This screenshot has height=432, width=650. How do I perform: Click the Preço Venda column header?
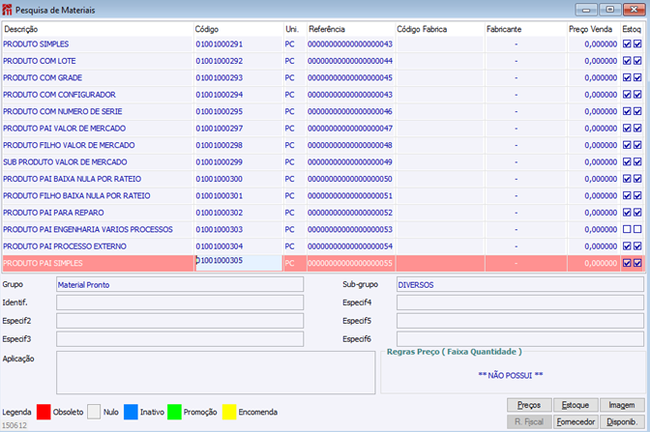pyautogui.click(x=593, y=29)
